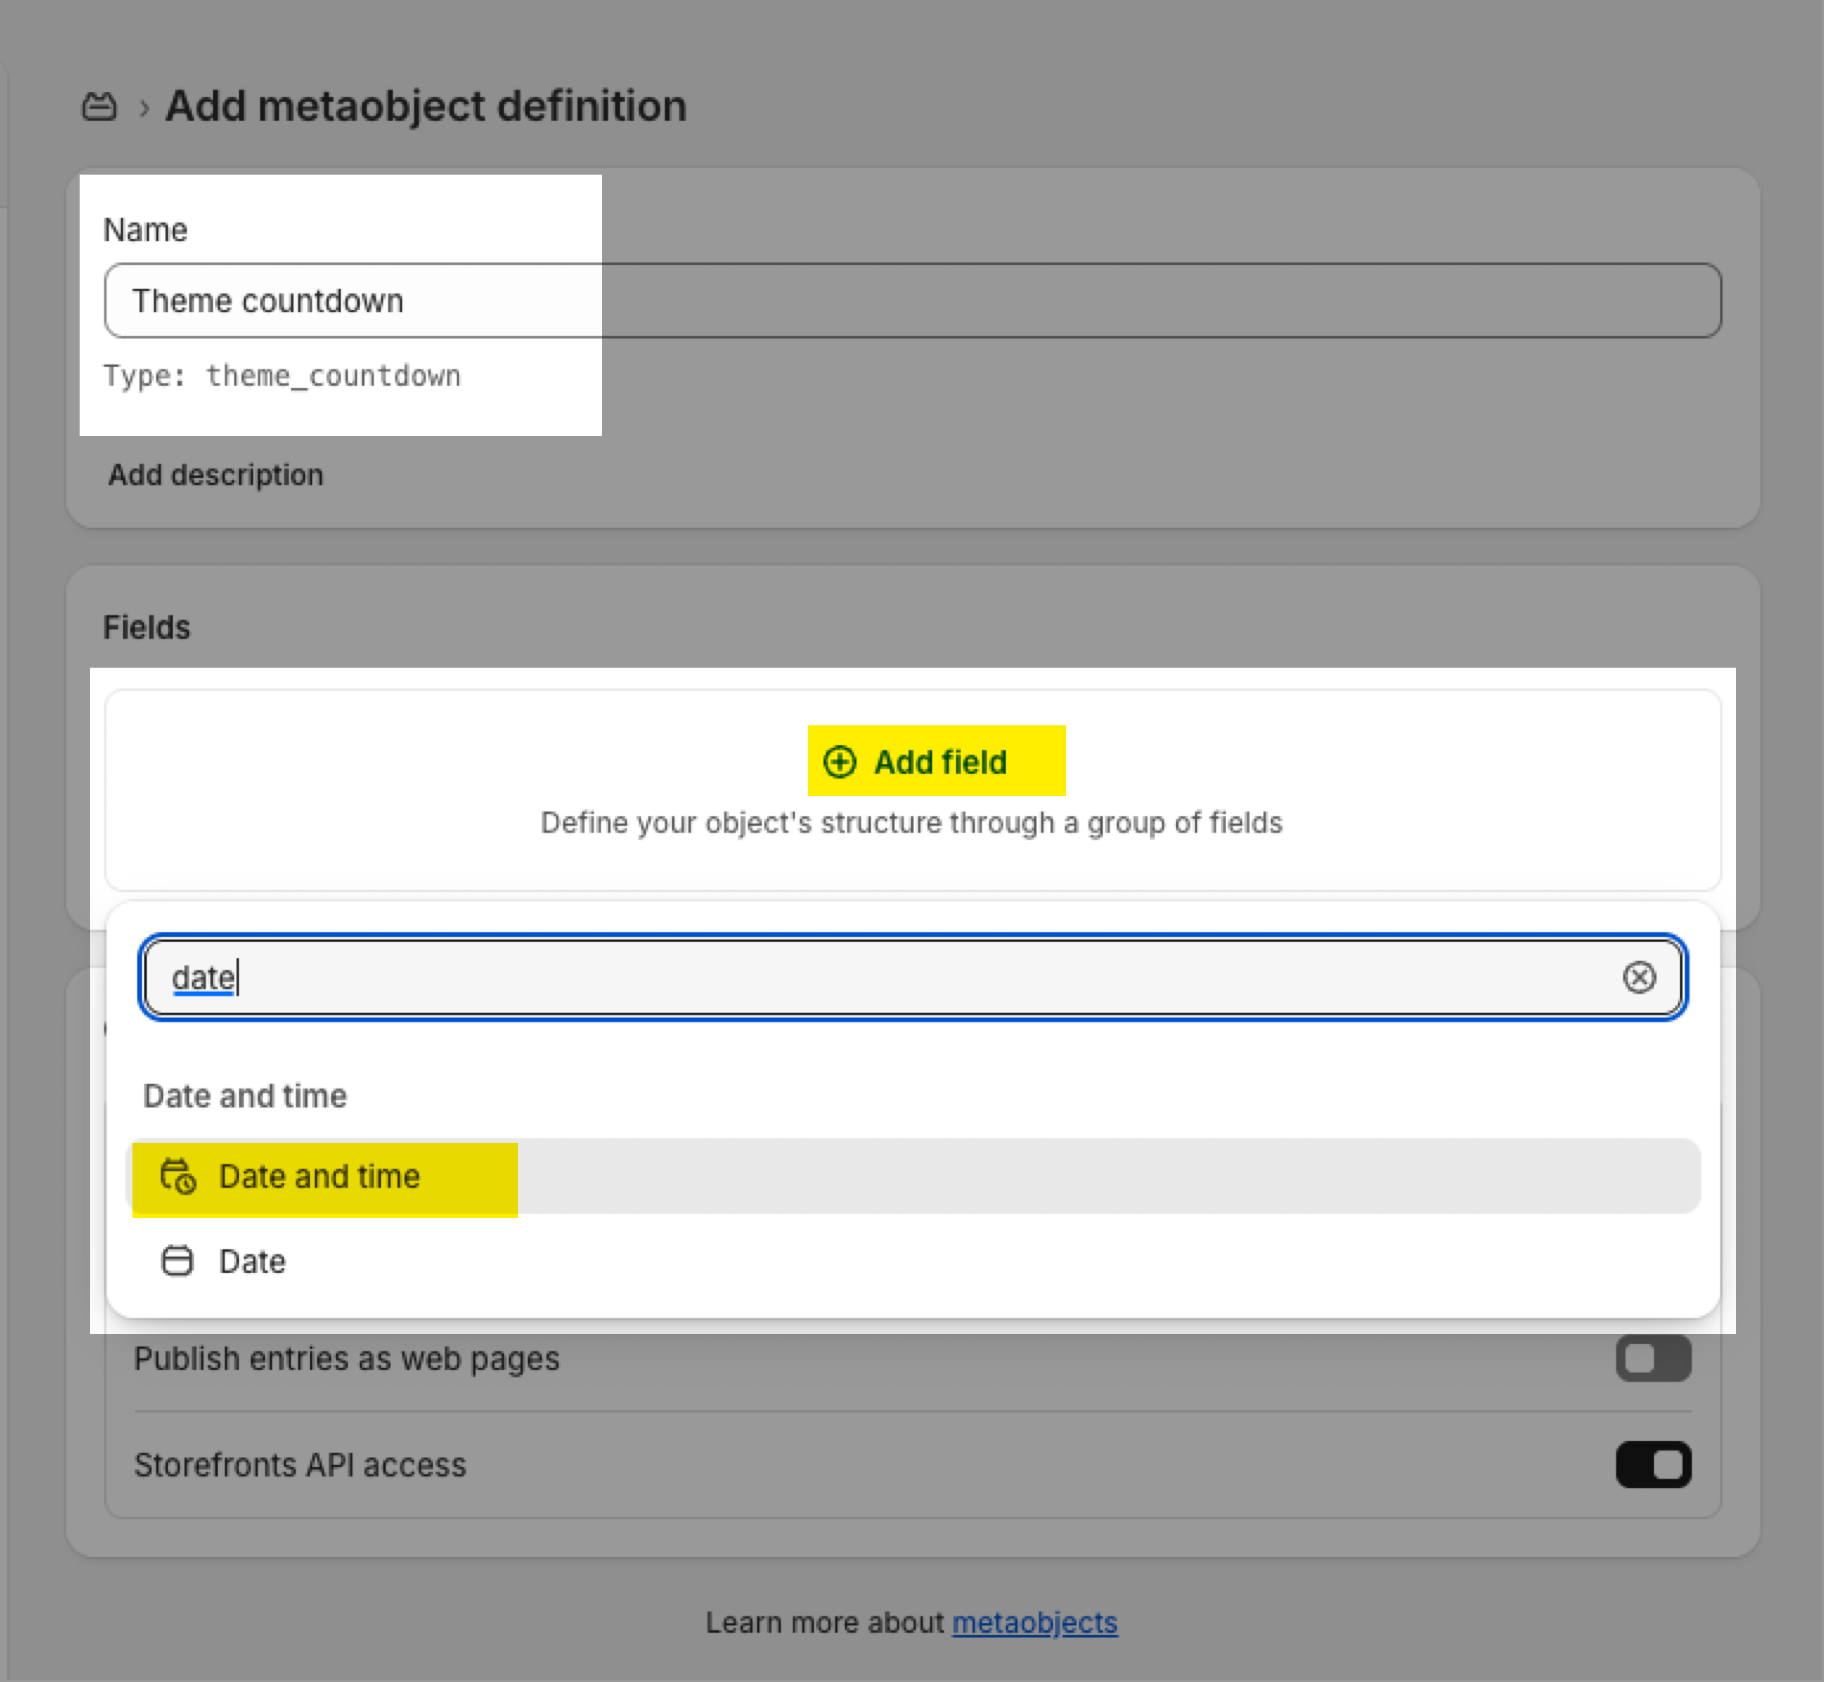
Task: Click the plus icon beside Add field
Action: (x=839, y=762)
